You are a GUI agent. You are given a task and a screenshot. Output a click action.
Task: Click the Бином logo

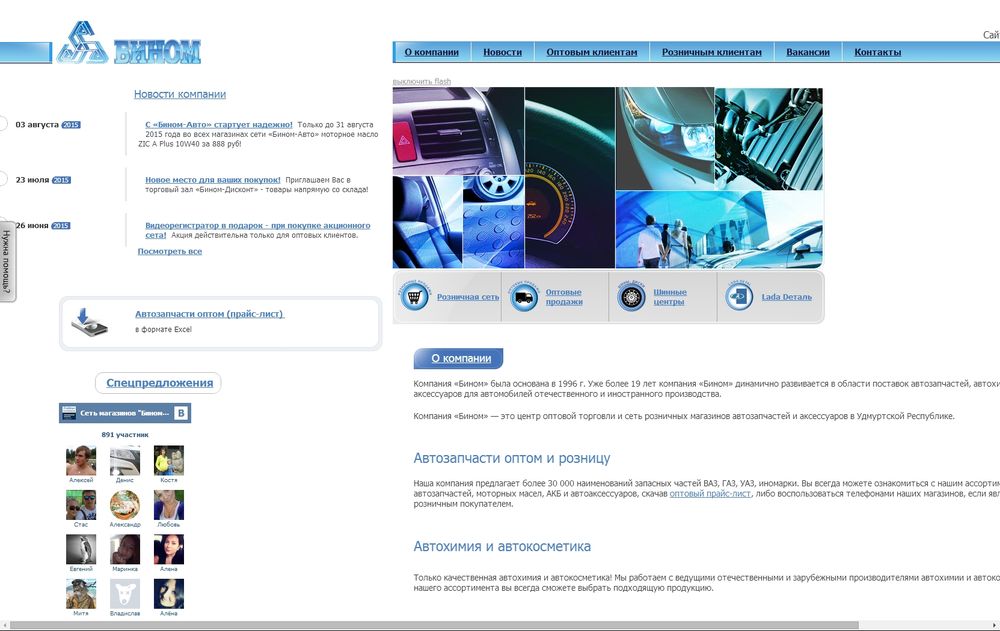pyautogui.click(x=128, y=43)
